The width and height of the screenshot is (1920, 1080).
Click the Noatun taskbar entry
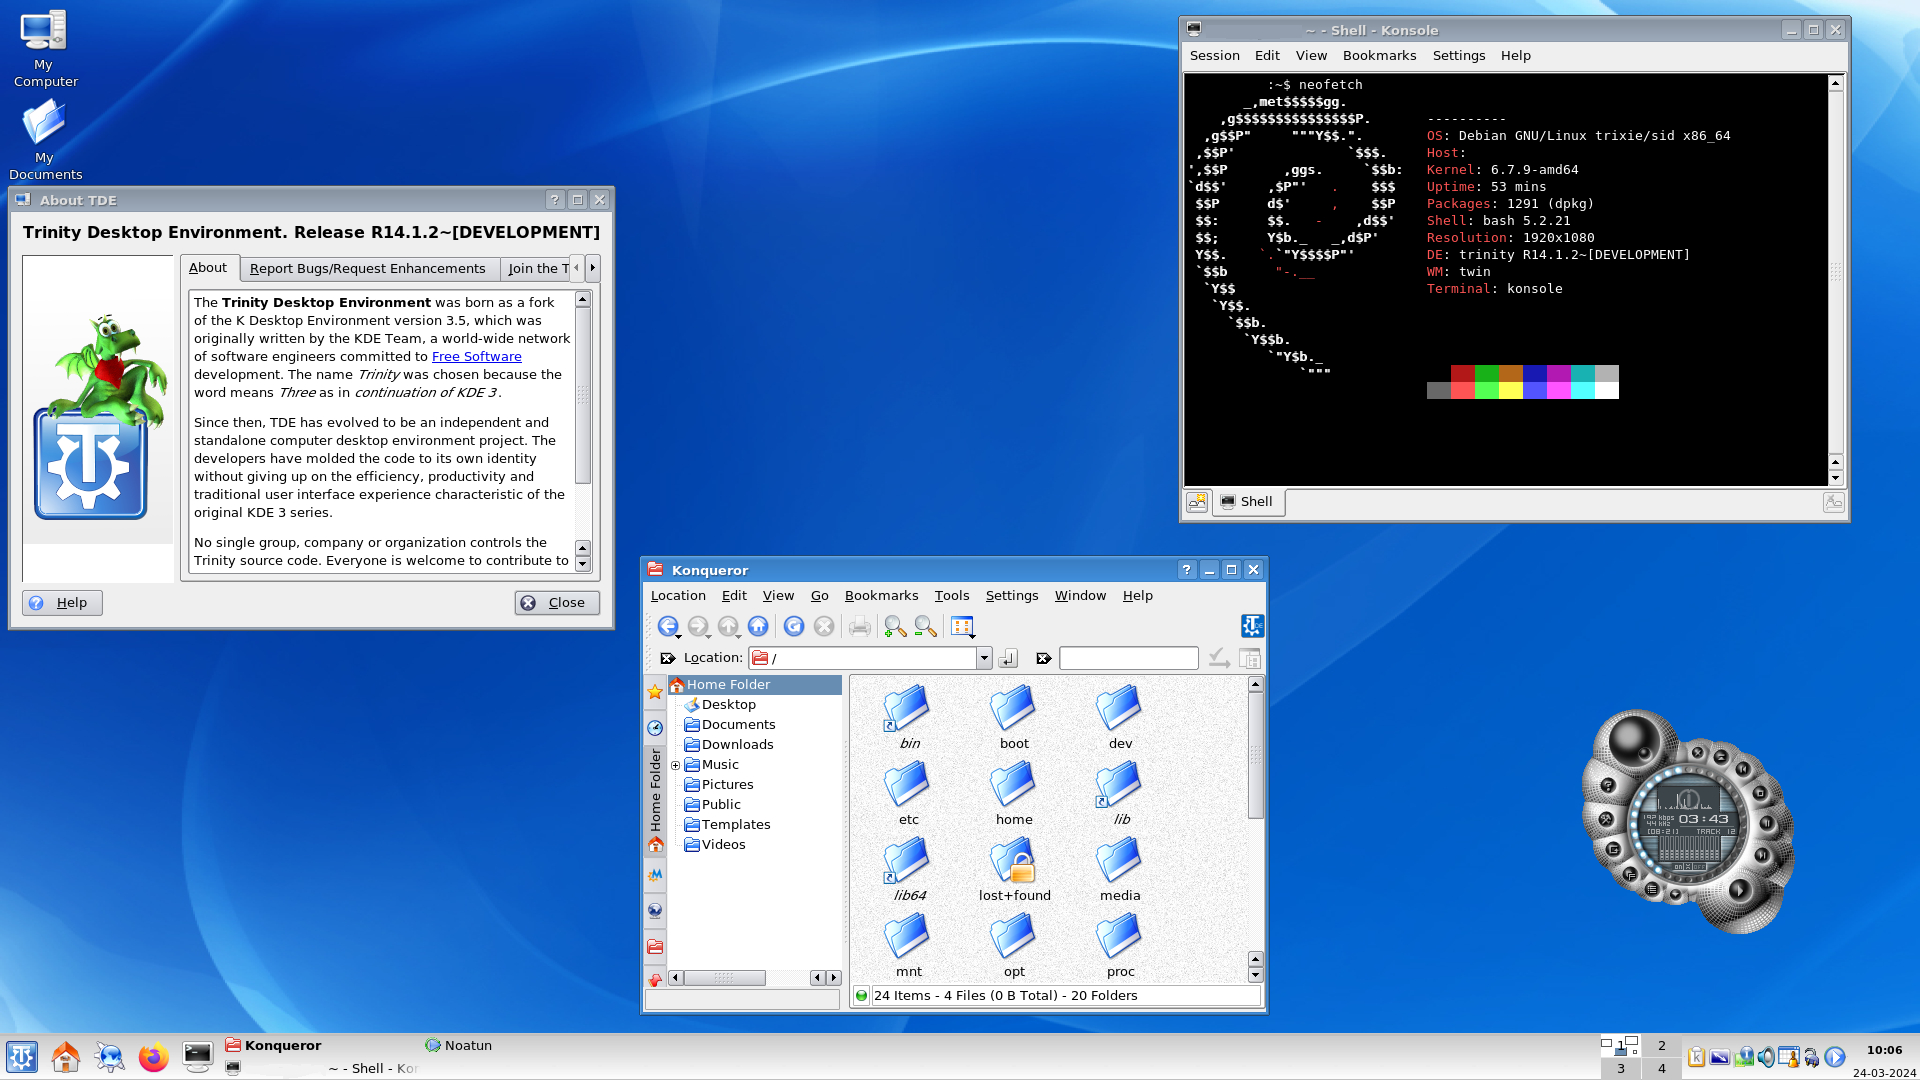click(459, 1045)
